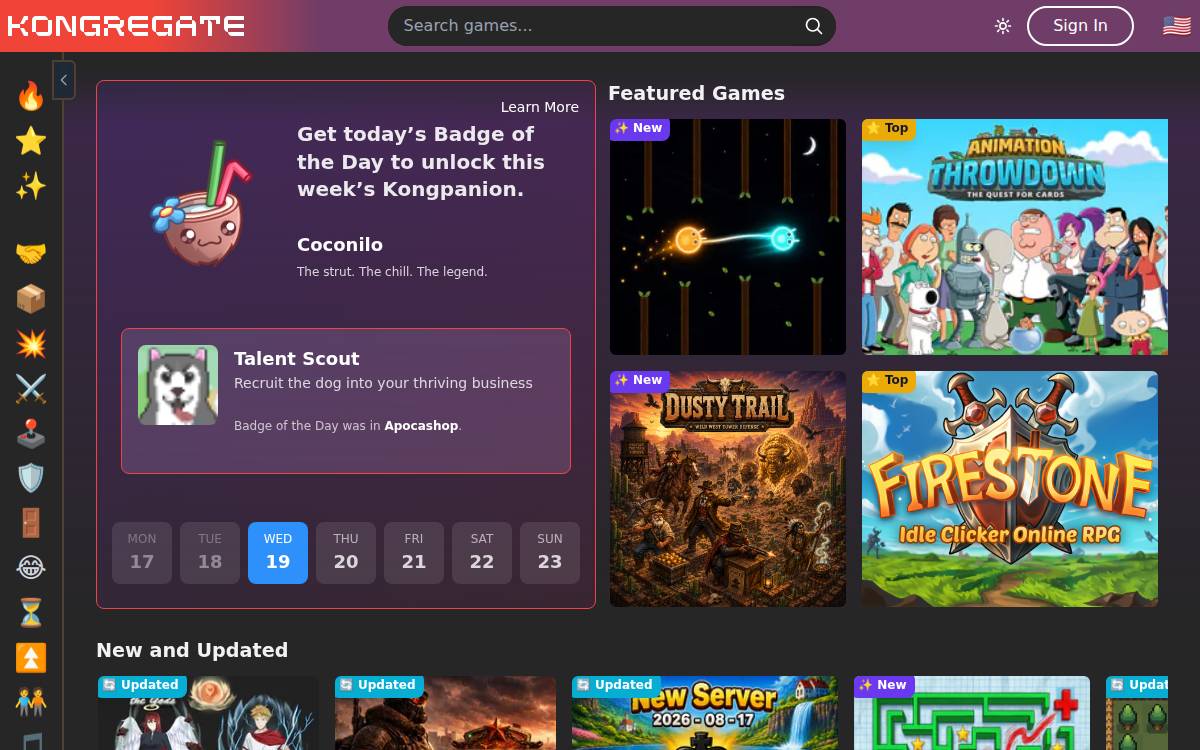
Task: Select Monday 17 day tab
Action: coord(142,552)
